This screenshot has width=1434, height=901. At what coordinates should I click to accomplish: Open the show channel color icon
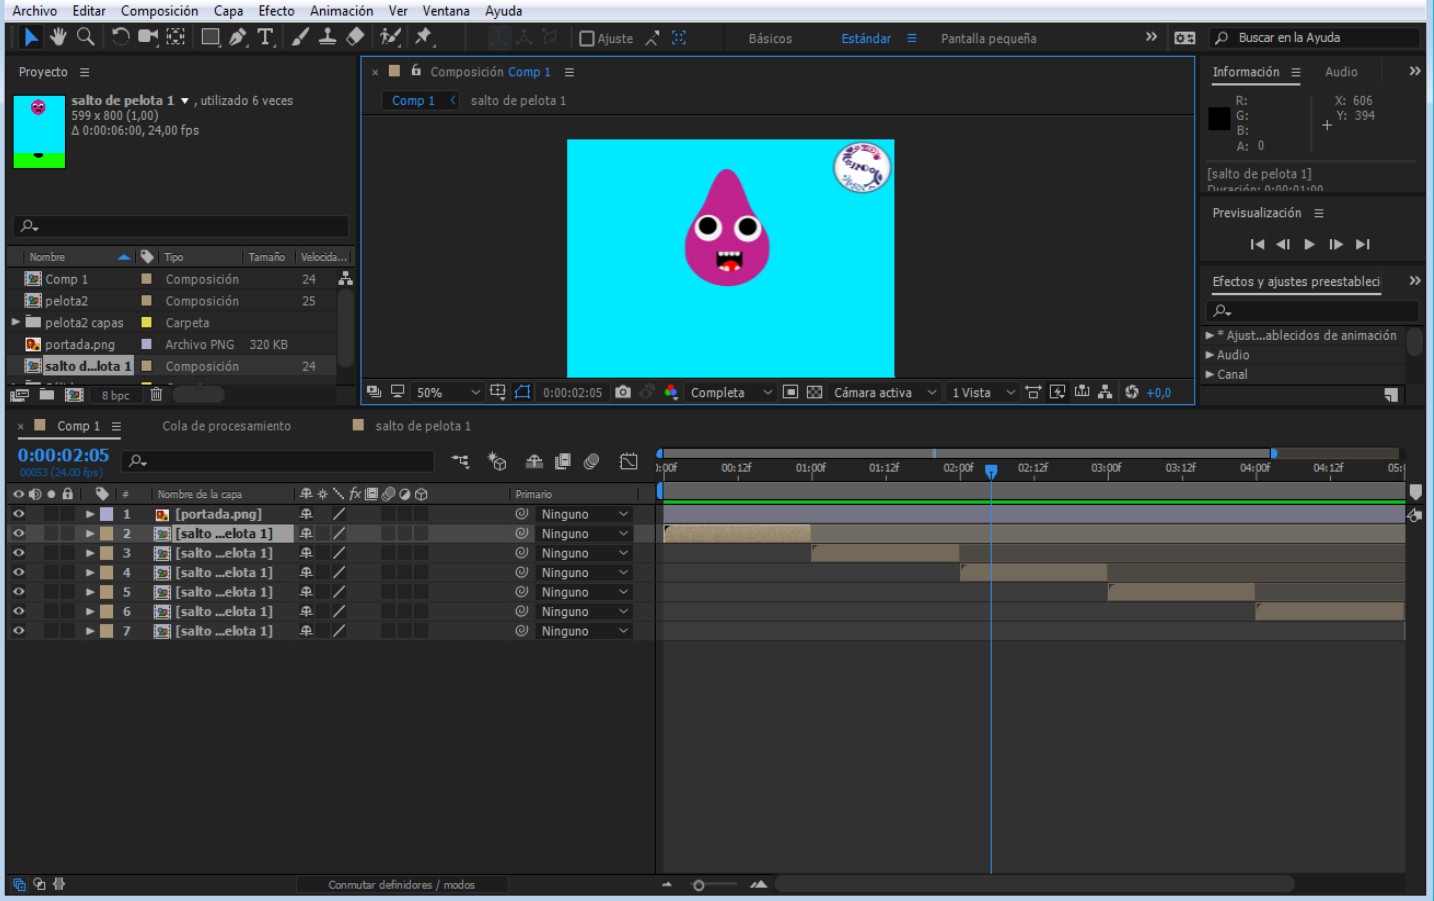pos(671,392)
